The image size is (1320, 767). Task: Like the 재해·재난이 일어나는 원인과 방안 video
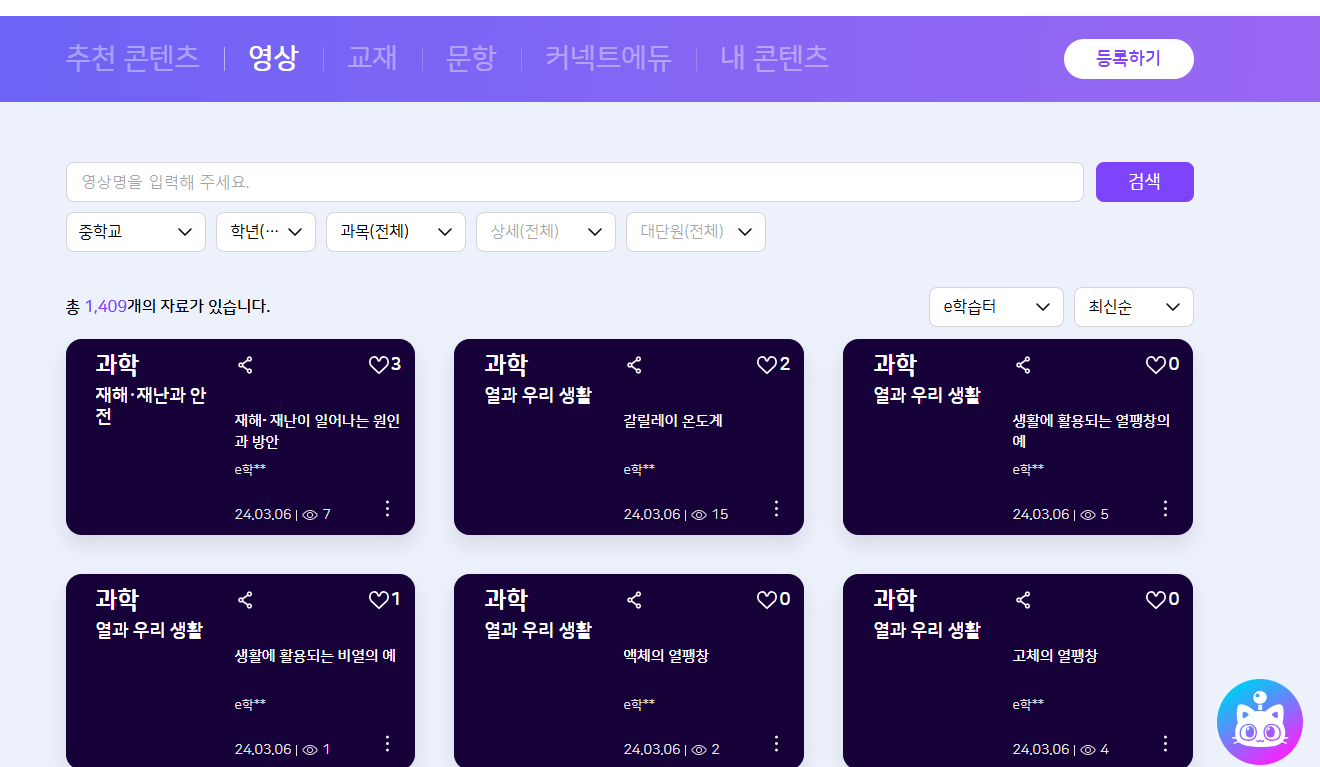tap(378, 365)
